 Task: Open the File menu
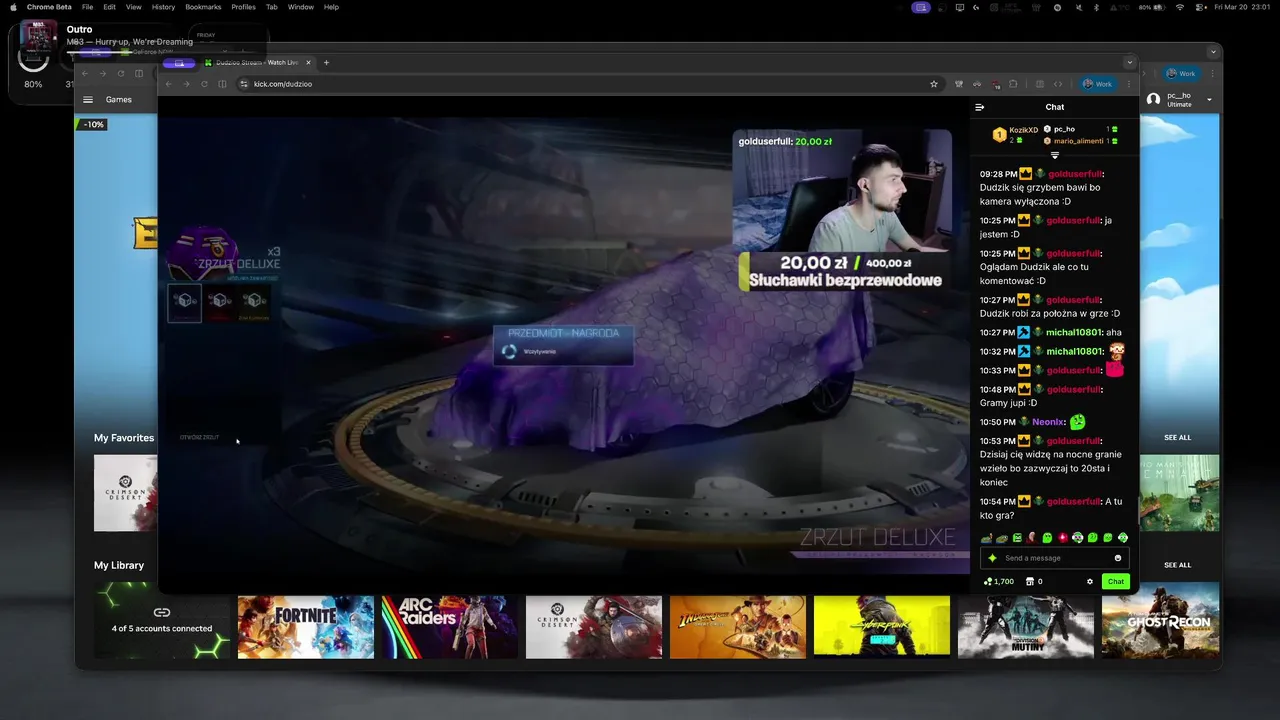coord(88,7)
